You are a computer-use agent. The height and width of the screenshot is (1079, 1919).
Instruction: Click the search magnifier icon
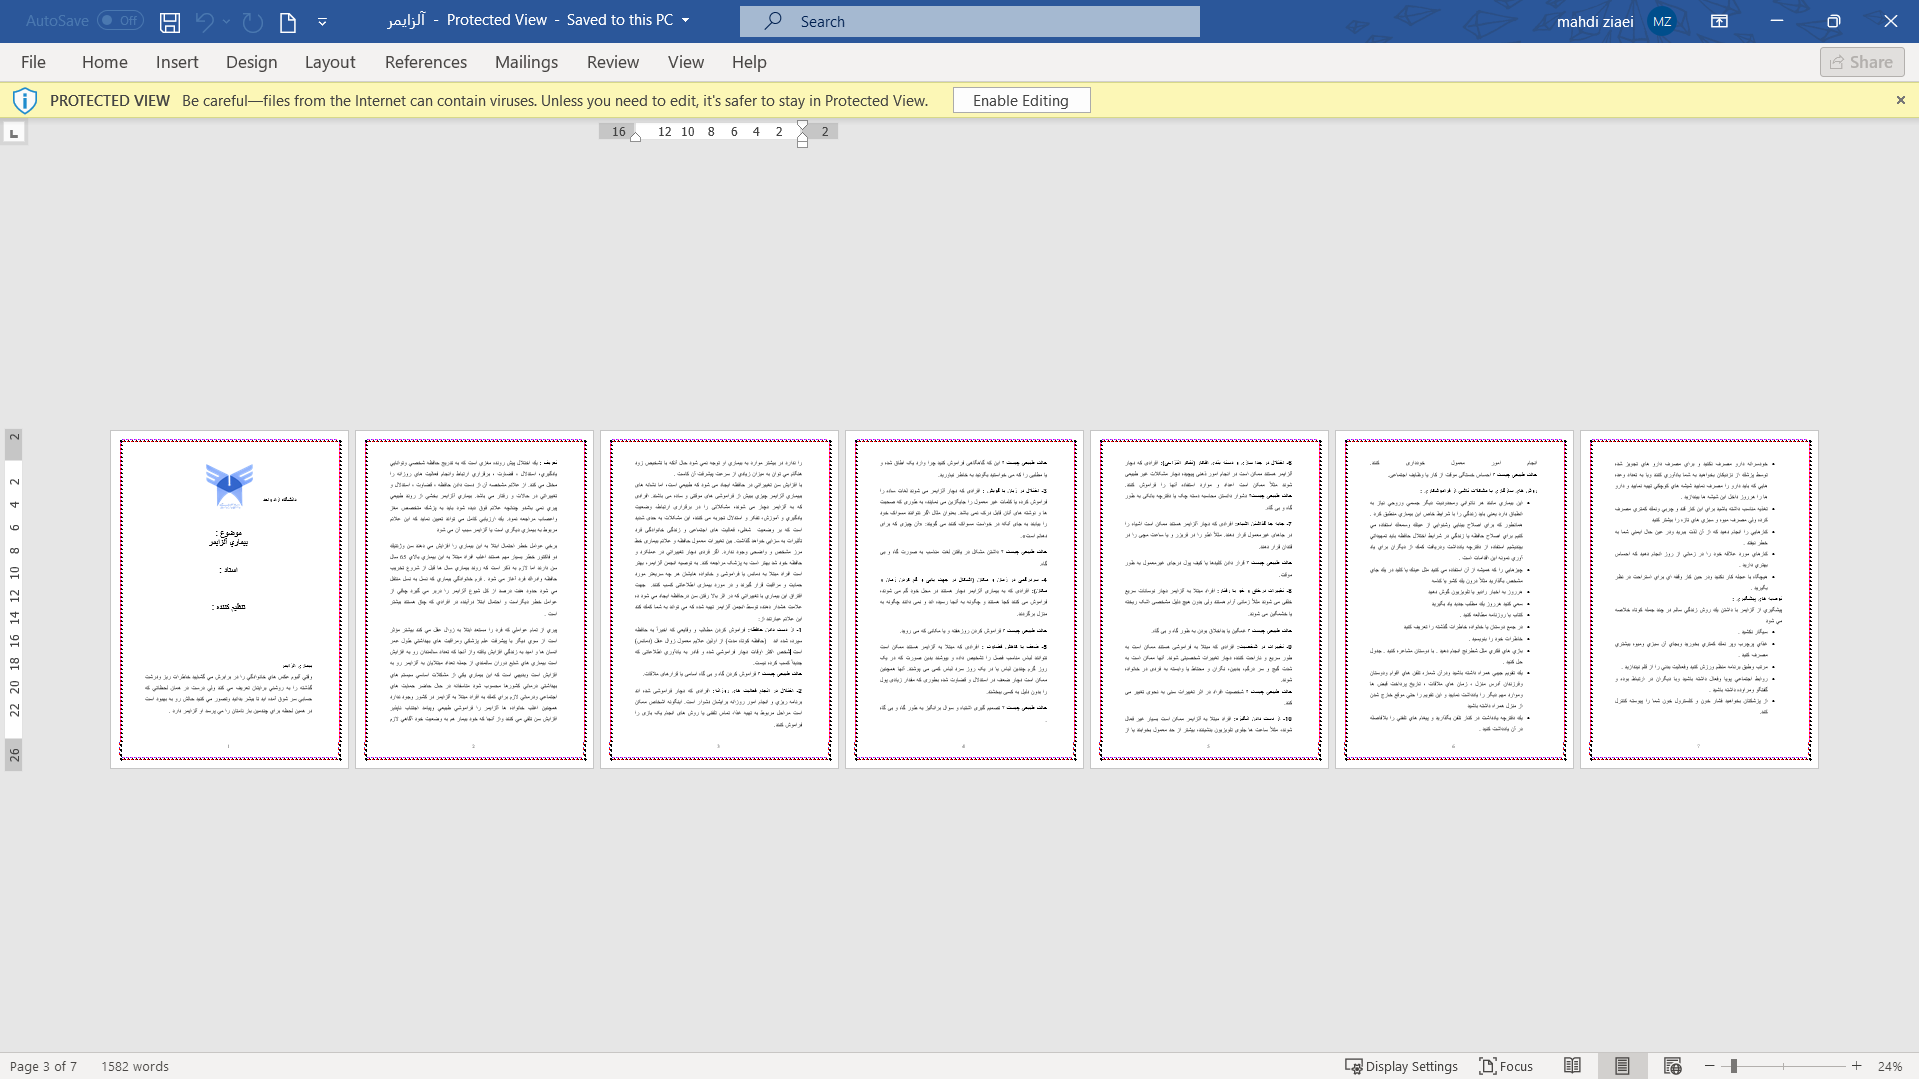[x=773, y=21]
